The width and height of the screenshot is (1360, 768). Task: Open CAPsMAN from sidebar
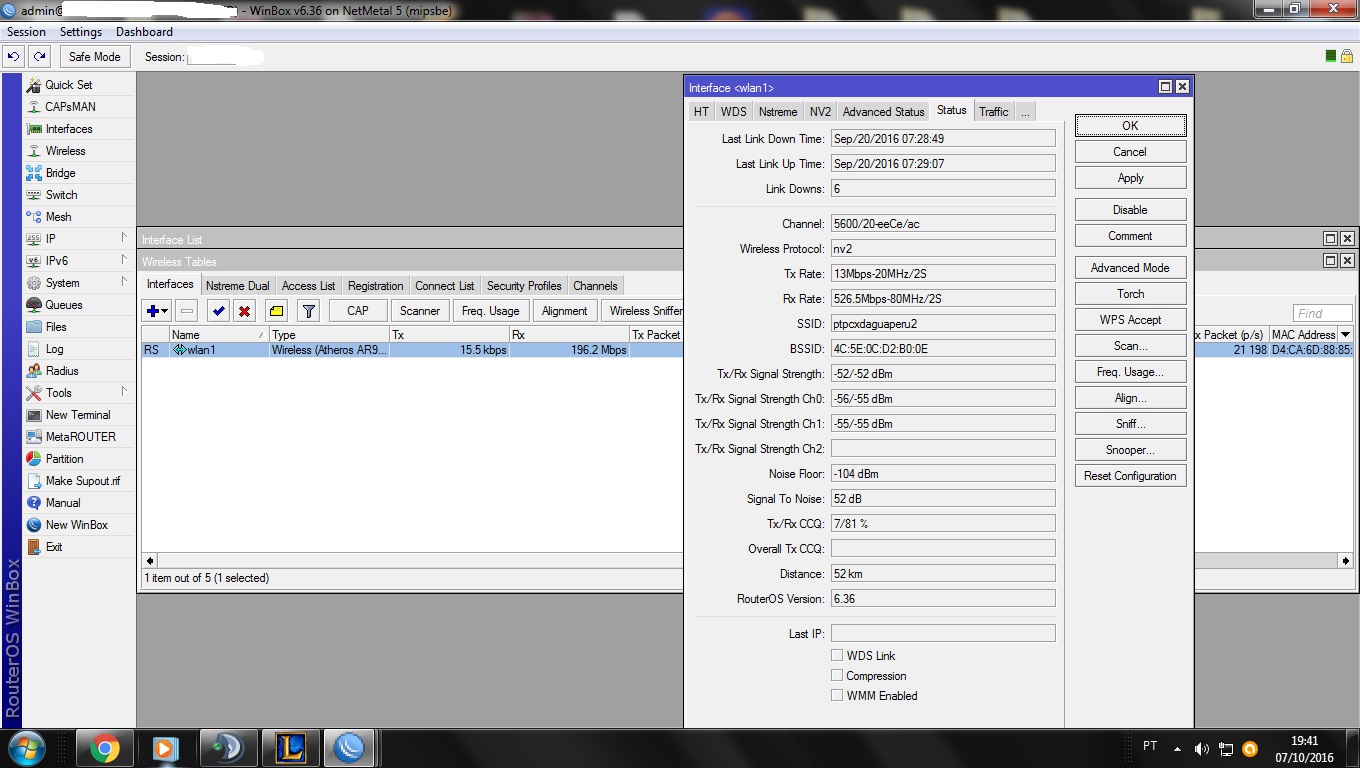[70, 107]
